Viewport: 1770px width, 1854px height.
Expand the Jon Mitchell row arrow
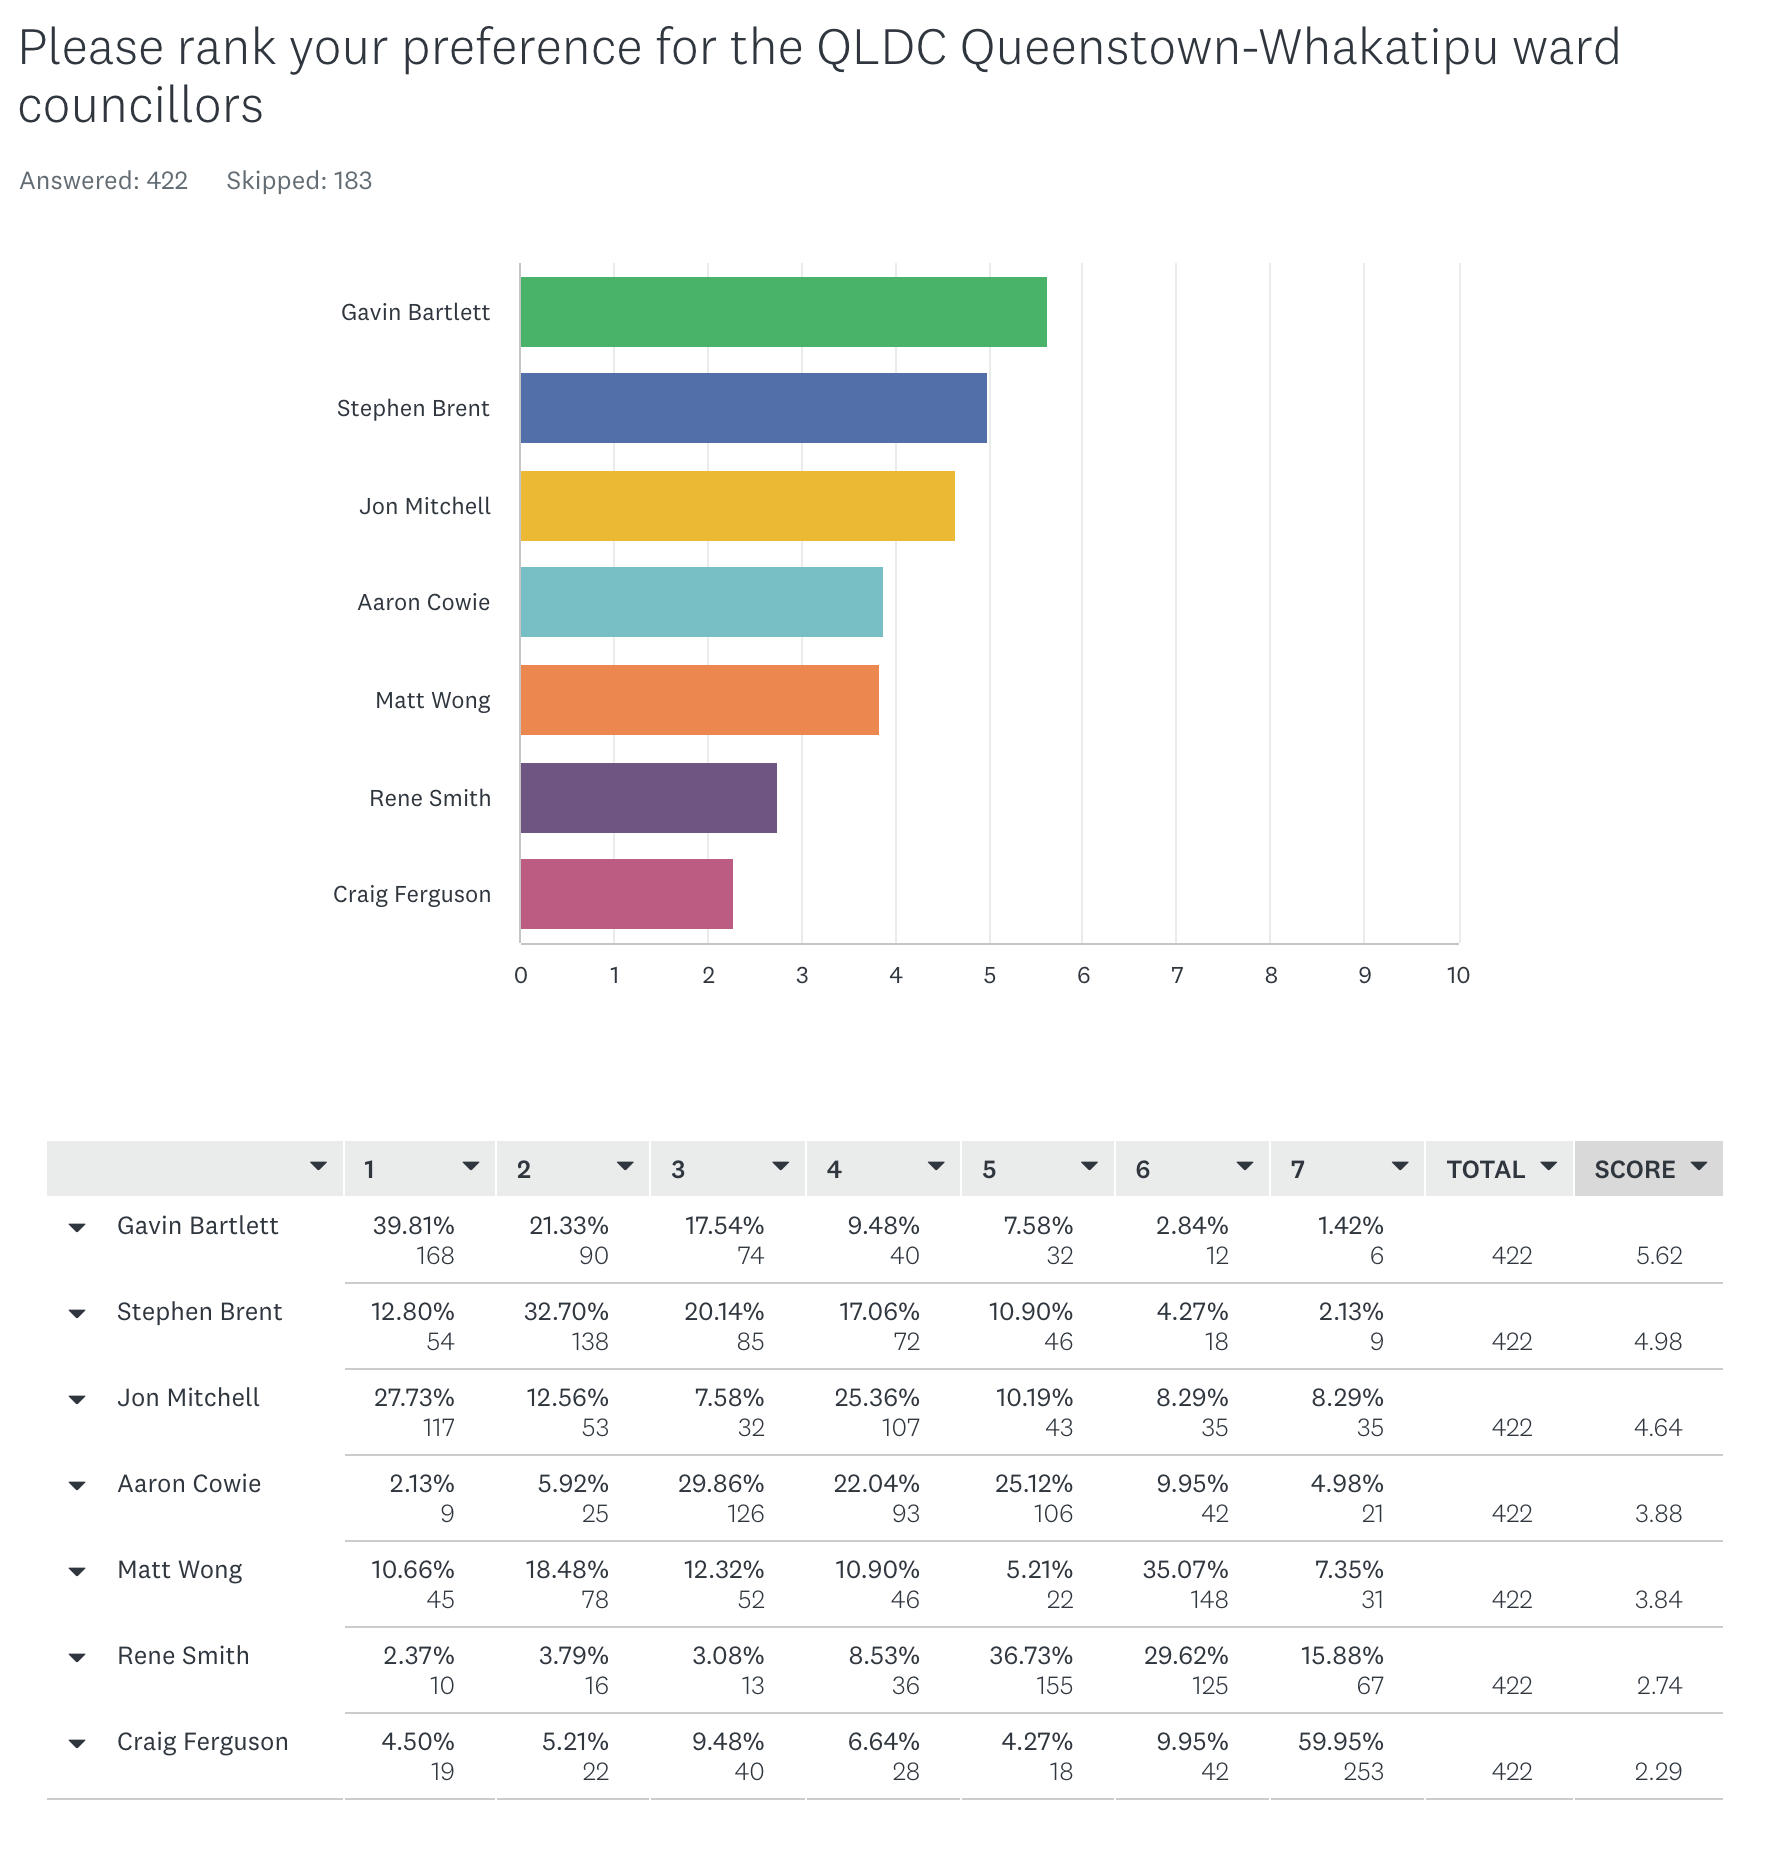(x=77, y=1400)
